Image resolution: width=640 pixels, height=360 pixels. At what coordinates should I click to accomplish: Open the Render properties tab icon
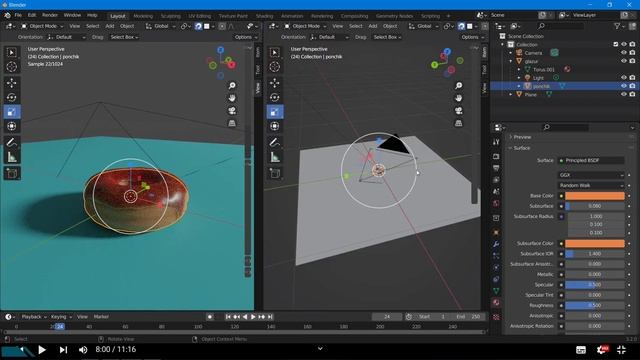coord(496,156)
